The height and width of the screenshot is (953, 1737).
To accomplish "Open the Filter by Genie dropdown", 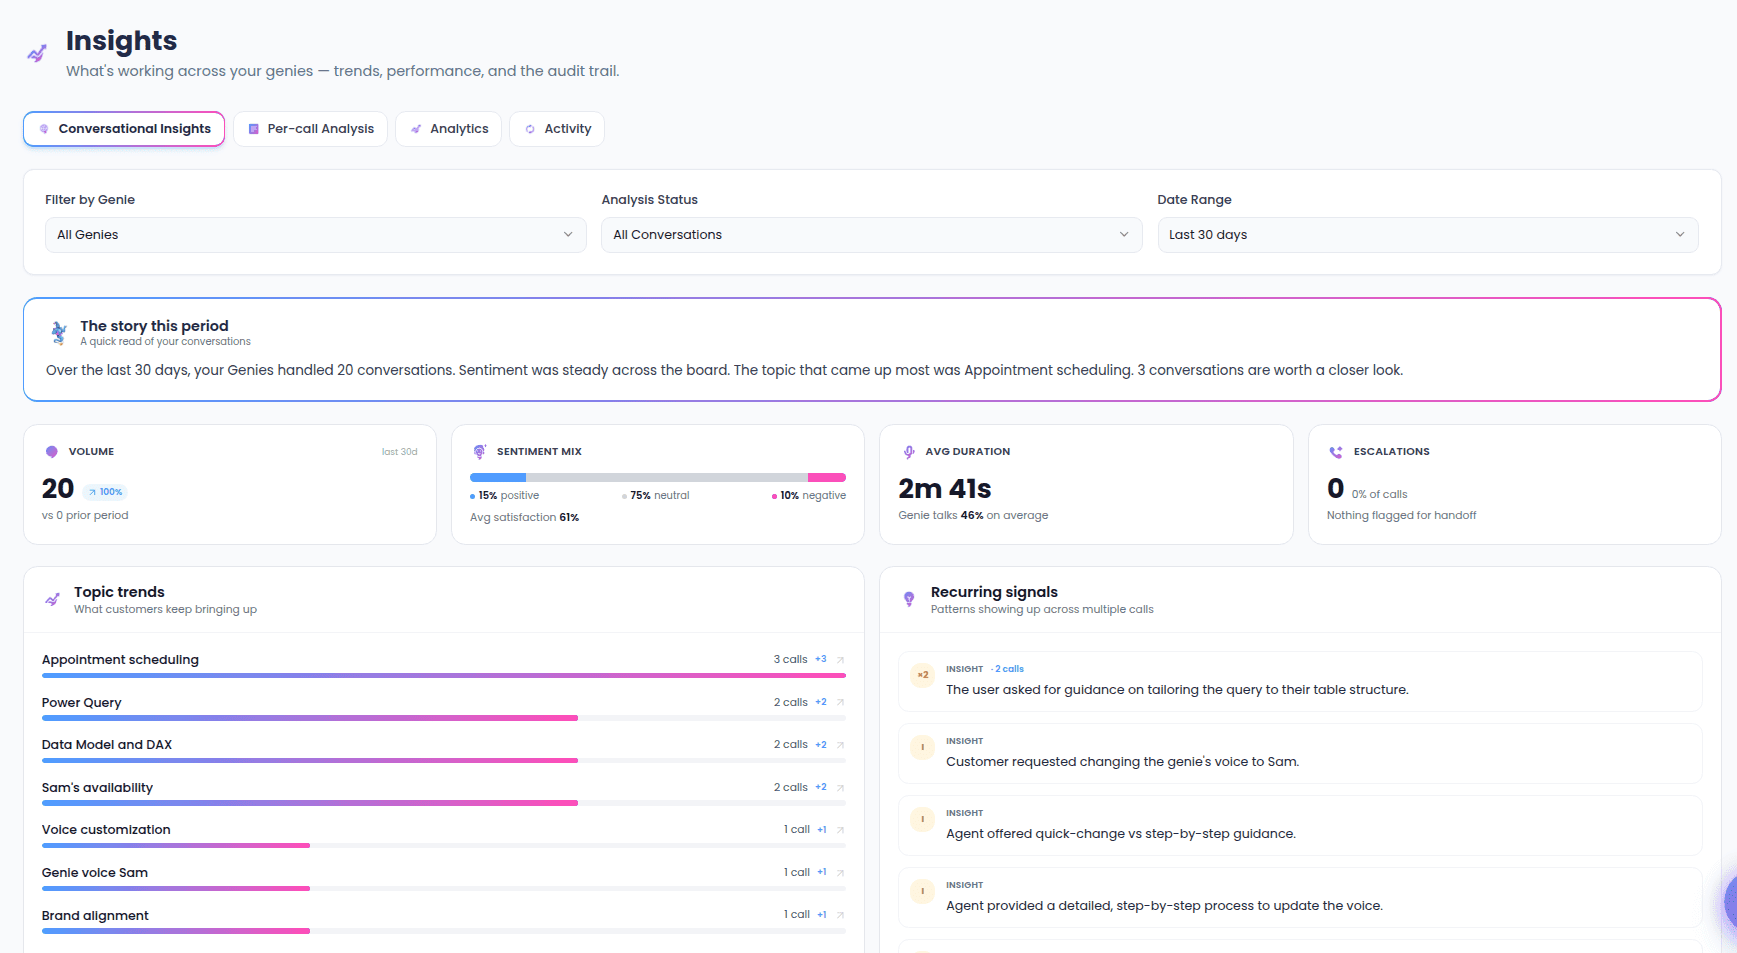I will click(x=315, y=235).
